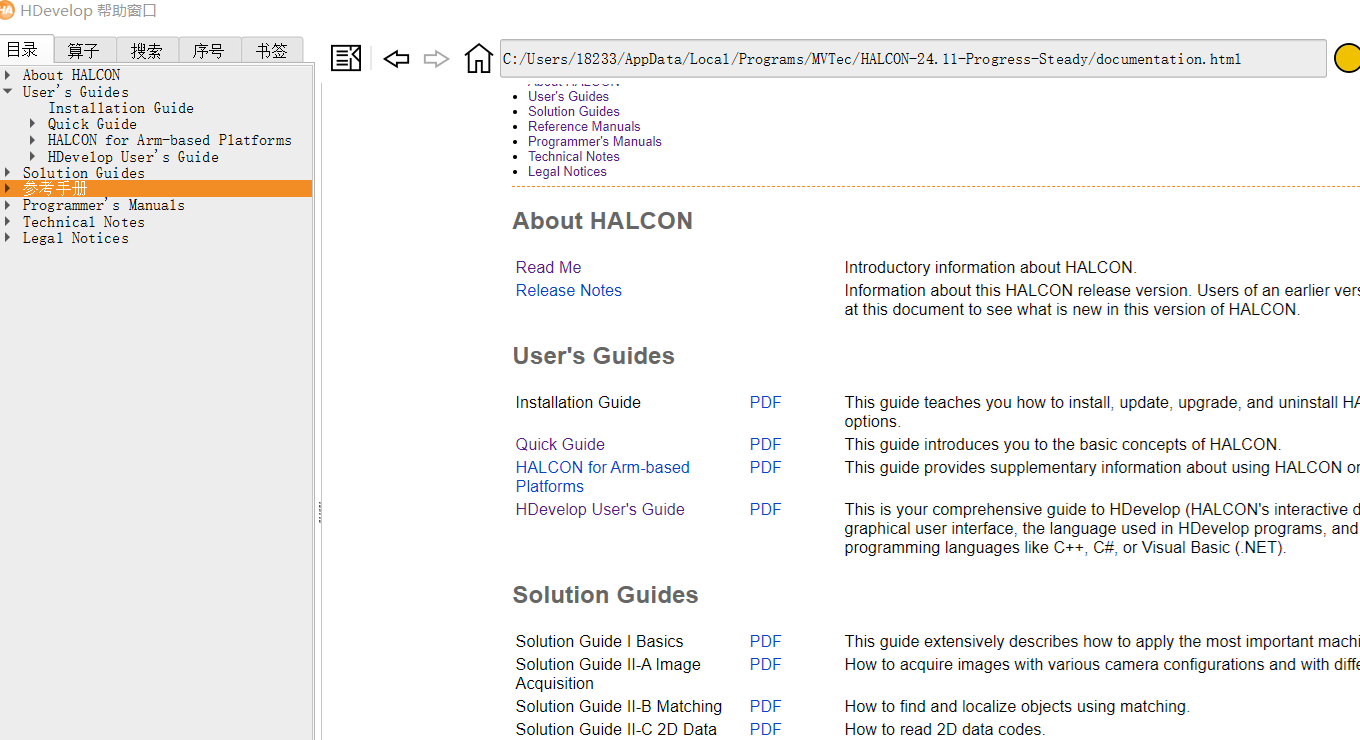This screenshot has height=740, width=1360.
Task: Open the PDF for HALCON for Arm-based Platforms
Action: pos(766,468)
